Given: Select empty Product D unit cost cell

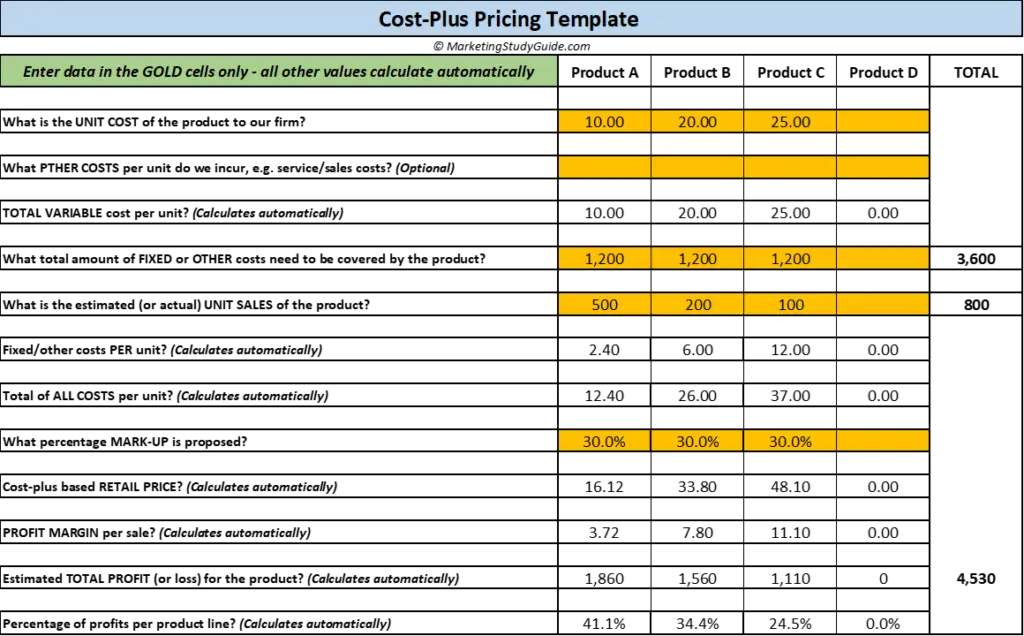Looking at the screenshot, I should click(882, 121).
